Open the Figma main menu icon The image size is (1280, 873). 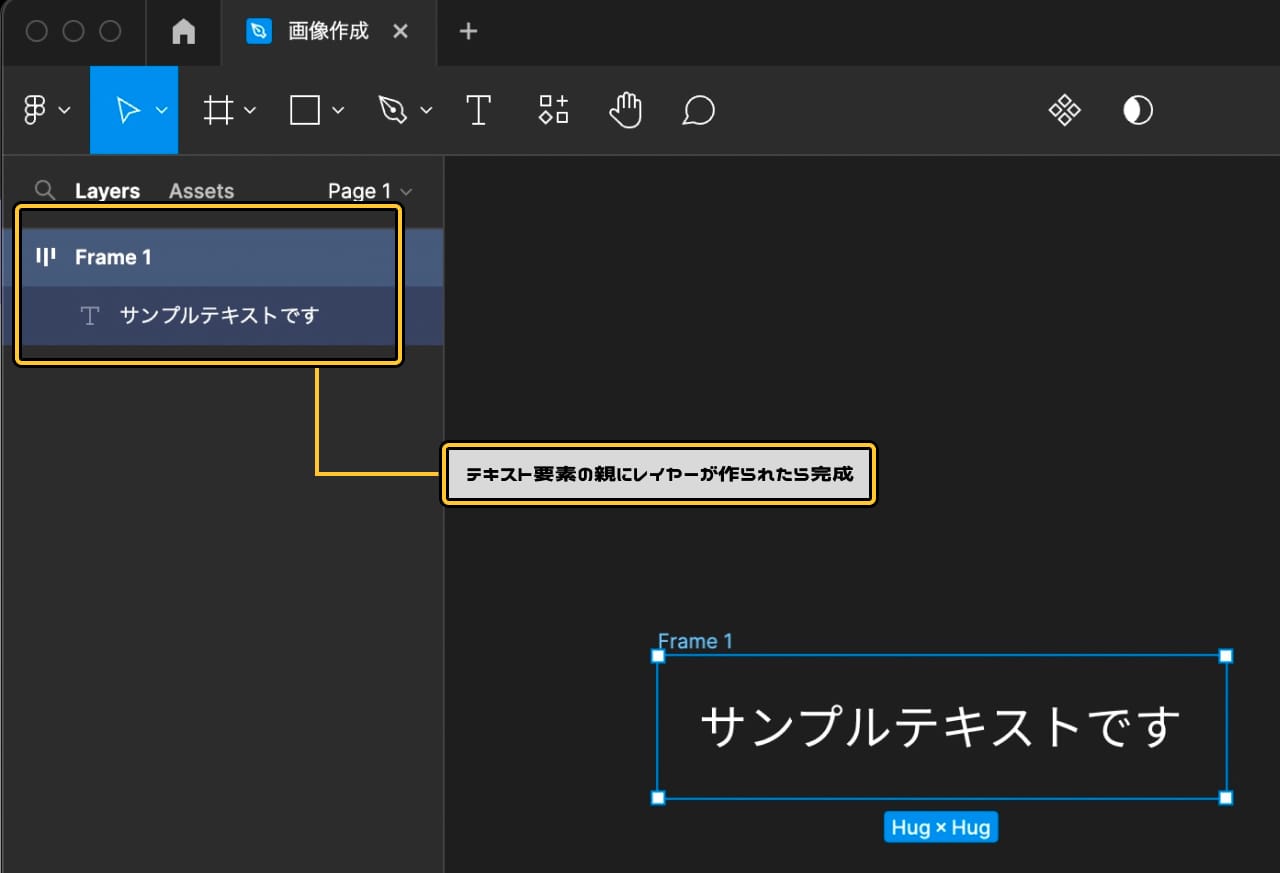[x=36, y=110]
